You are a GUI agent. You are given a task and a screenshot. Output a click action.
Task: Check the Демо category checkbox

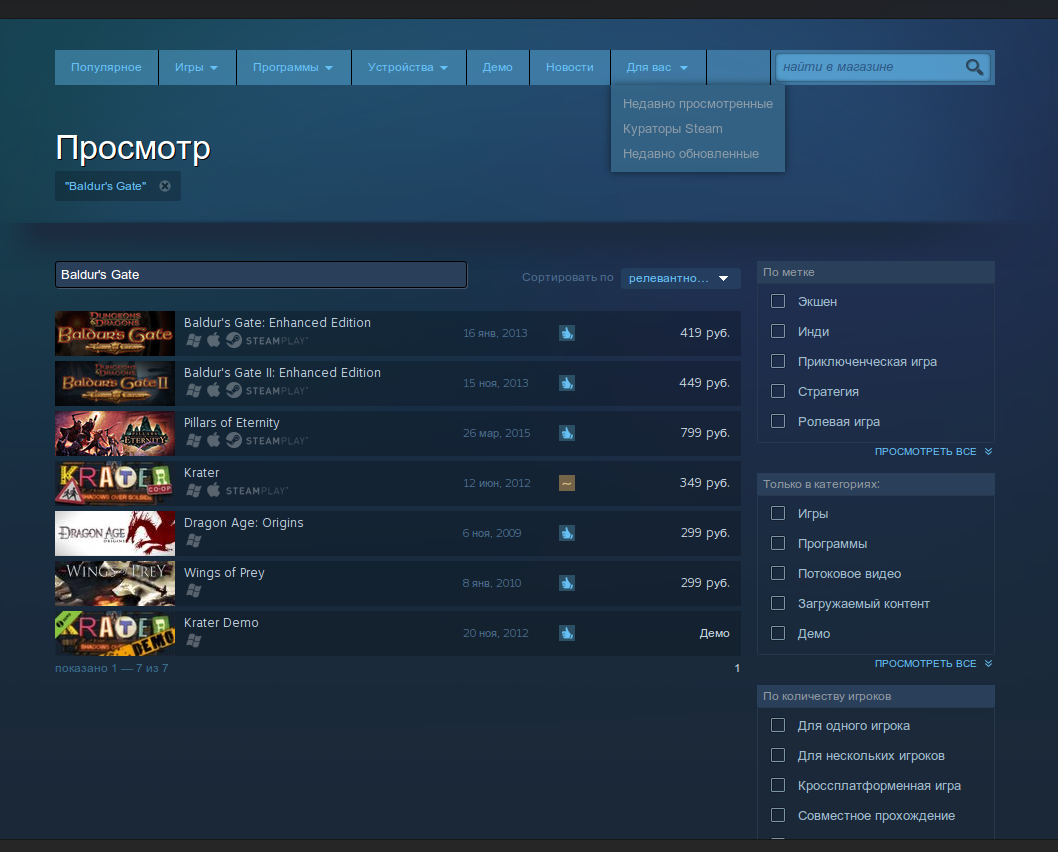(778, 633)
